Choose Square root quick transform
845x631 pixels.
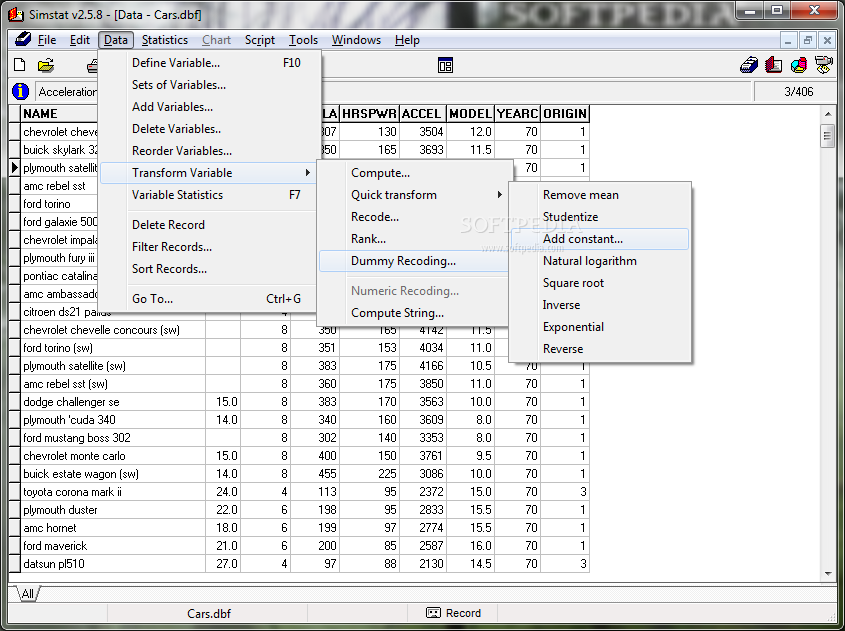coord(600,283)
